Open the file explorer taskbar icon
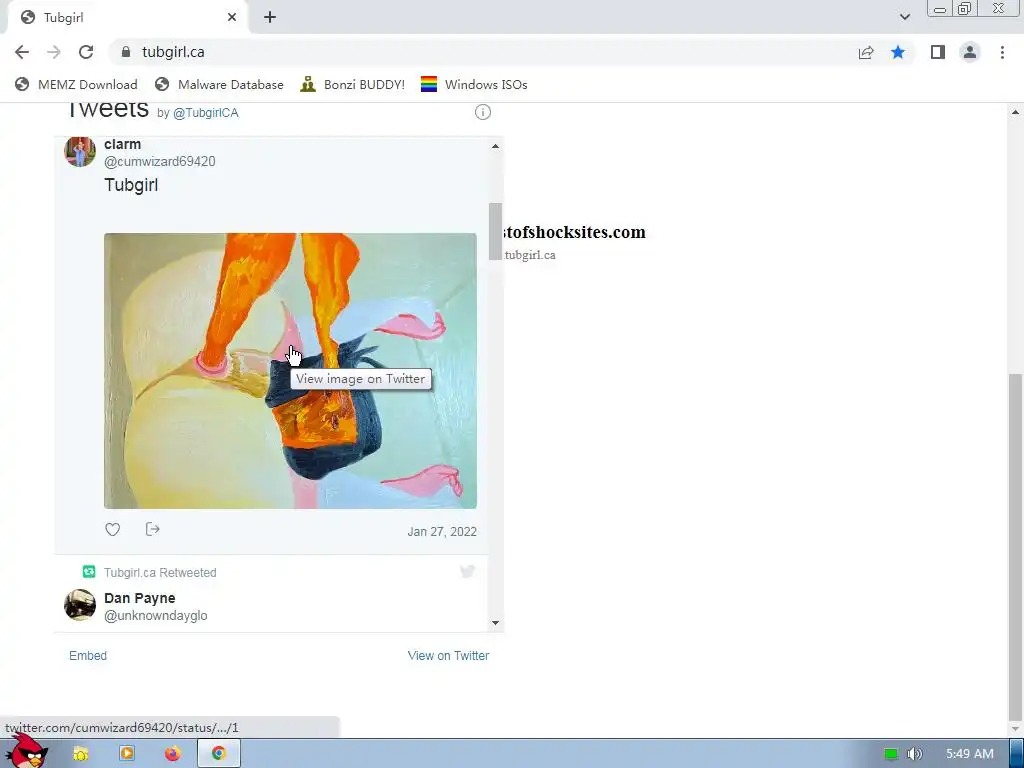This screenshot has height=768, width=1024. (x=81, y=754)
